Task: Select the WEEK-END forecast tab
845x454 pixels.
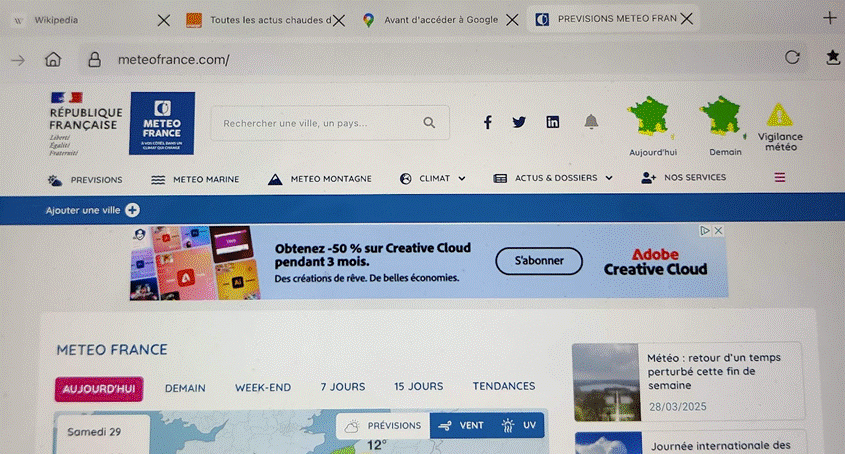Action: coord(263,388)
